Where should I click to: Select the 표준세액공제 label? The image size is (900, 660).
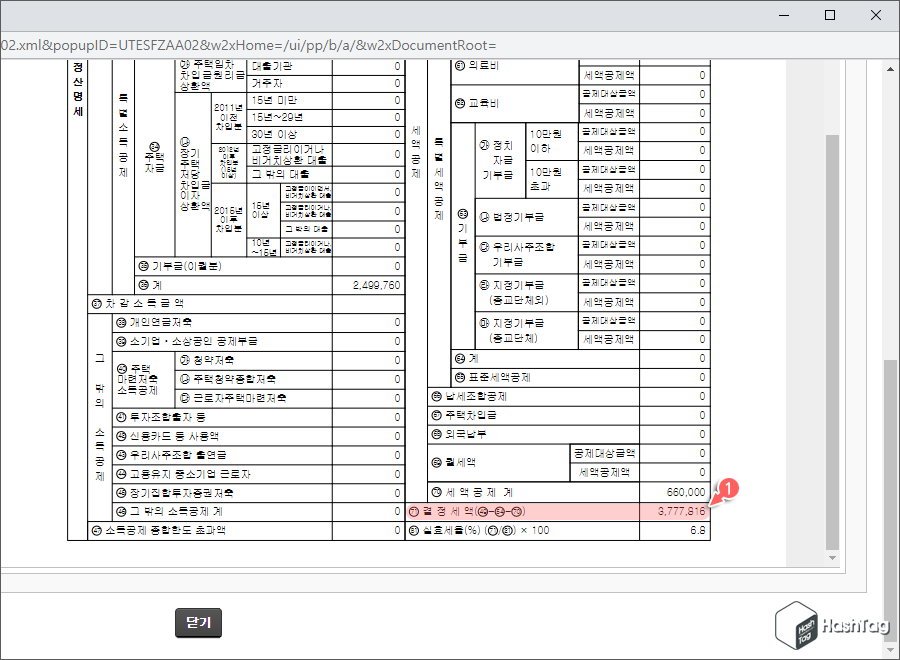pos(492,378)
